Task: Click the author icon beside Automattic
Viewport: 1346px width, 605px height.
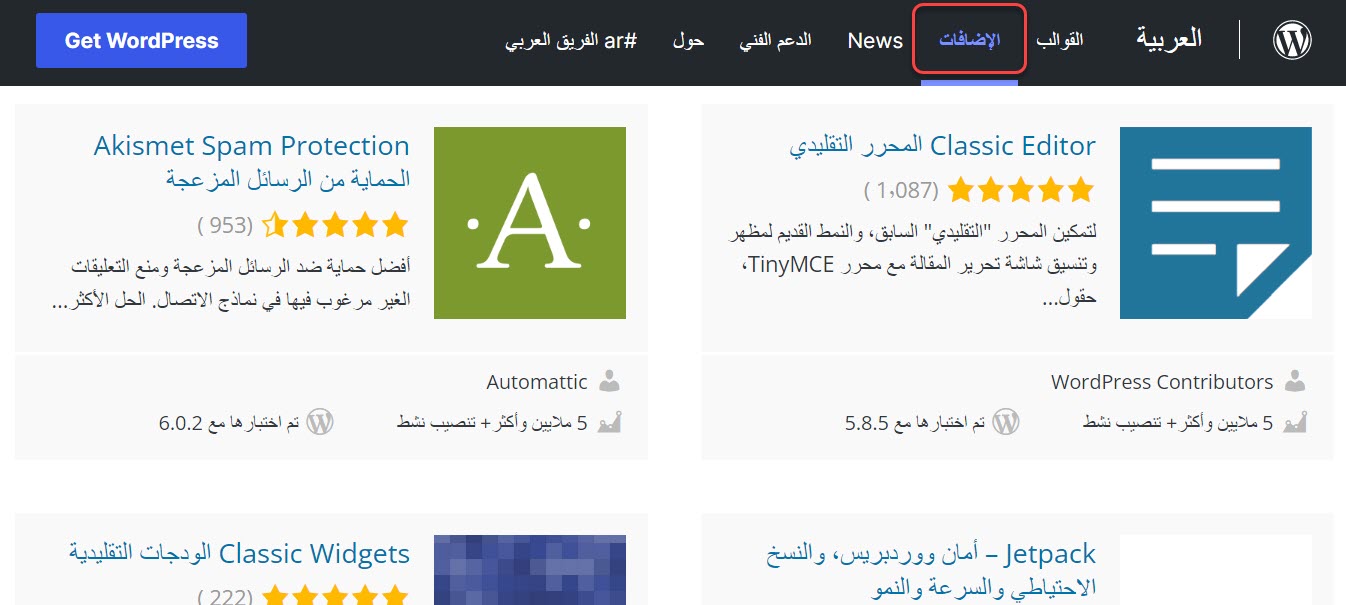Action: (x=609, y=381)
